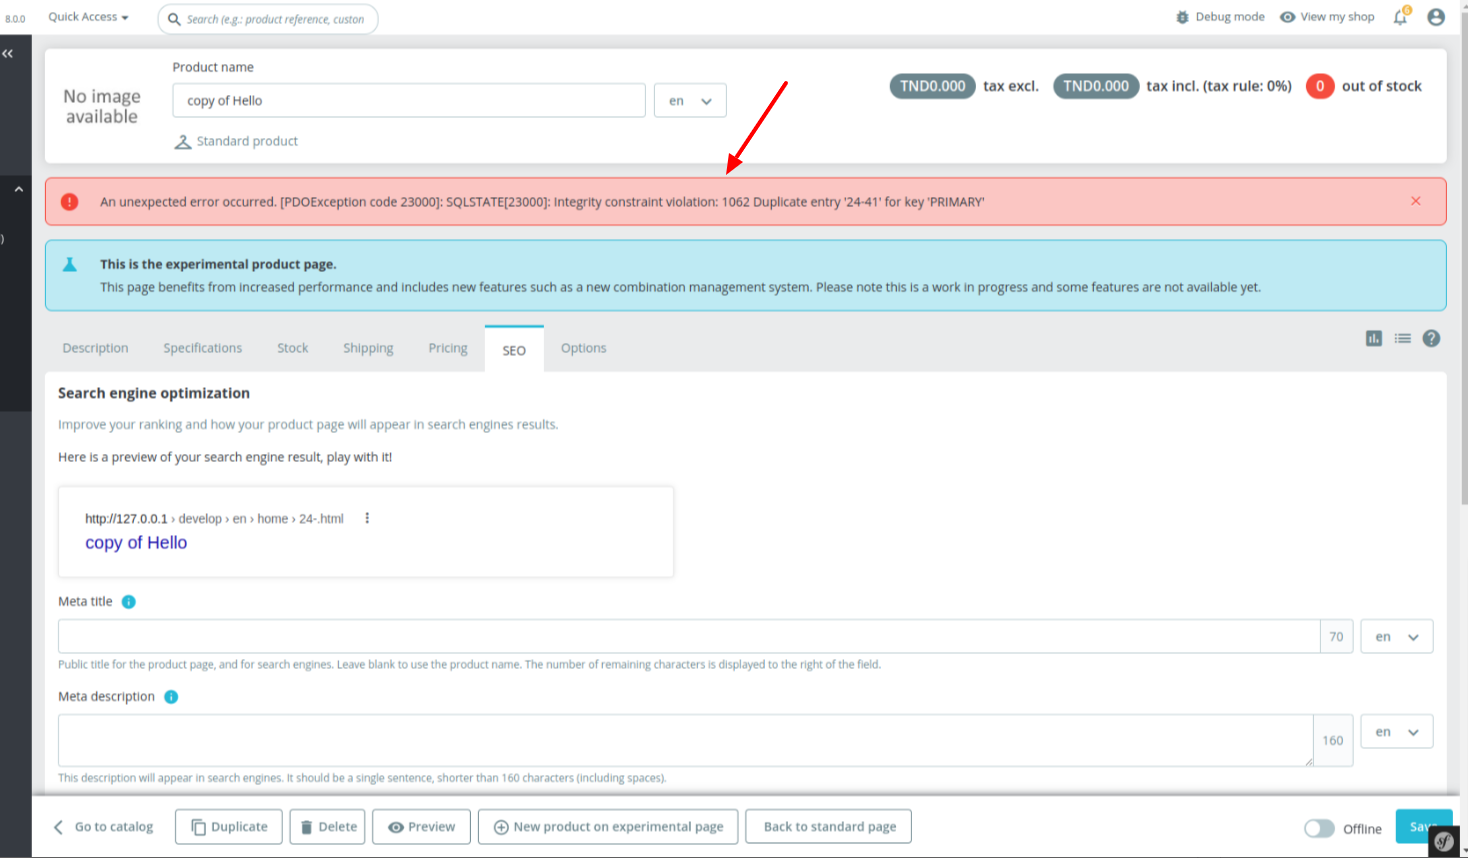Screen dimensions: 1468x858
Task: Open View my shop eye icon
Action: tap(1289, 16)
